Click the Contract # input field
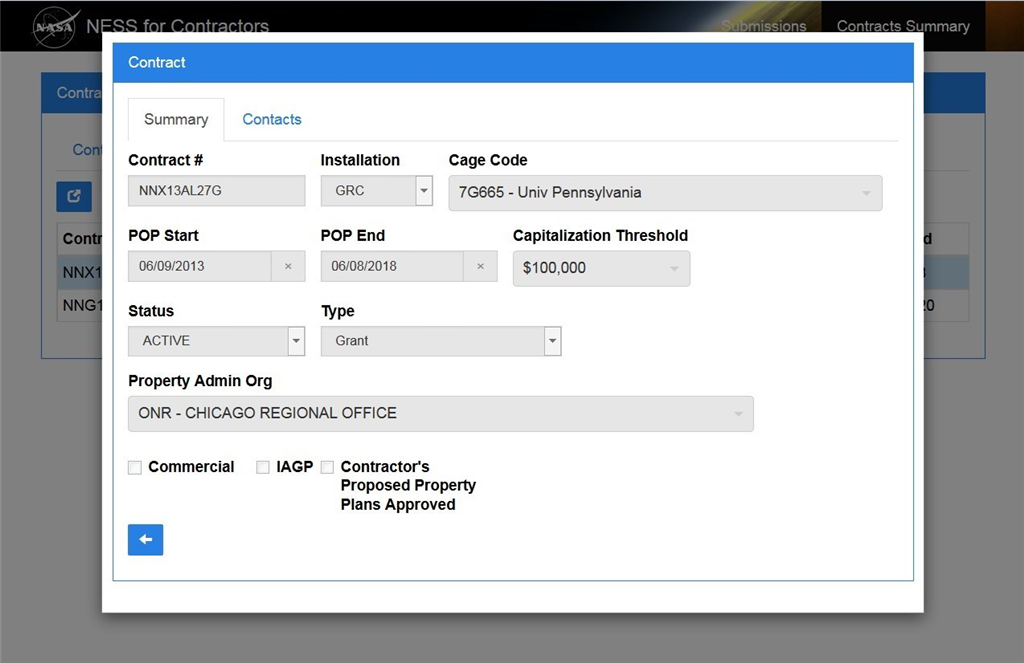This screenshot has height=663, width=1024. click(x=216, y=191)
